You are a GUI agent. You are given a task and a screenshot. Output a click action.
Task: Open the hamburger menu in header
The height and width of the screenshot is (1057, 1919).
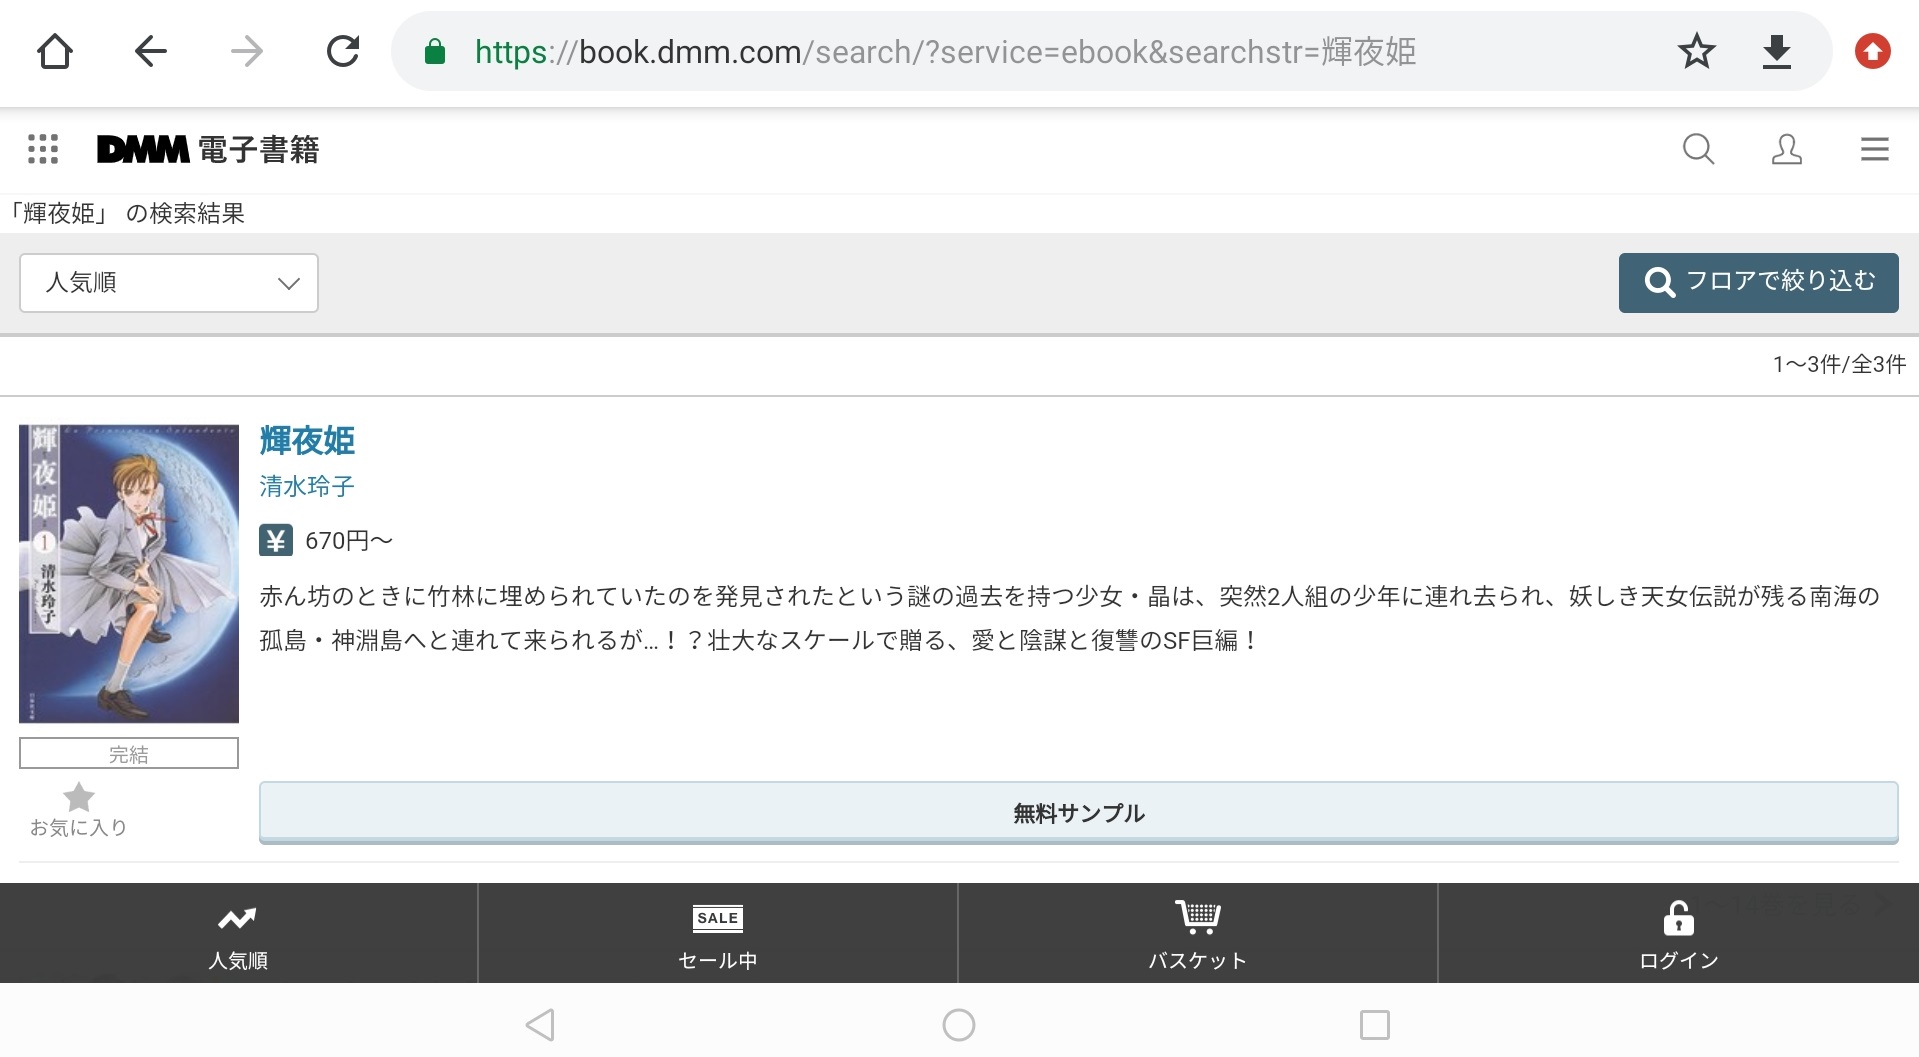tap(1874, 149)
